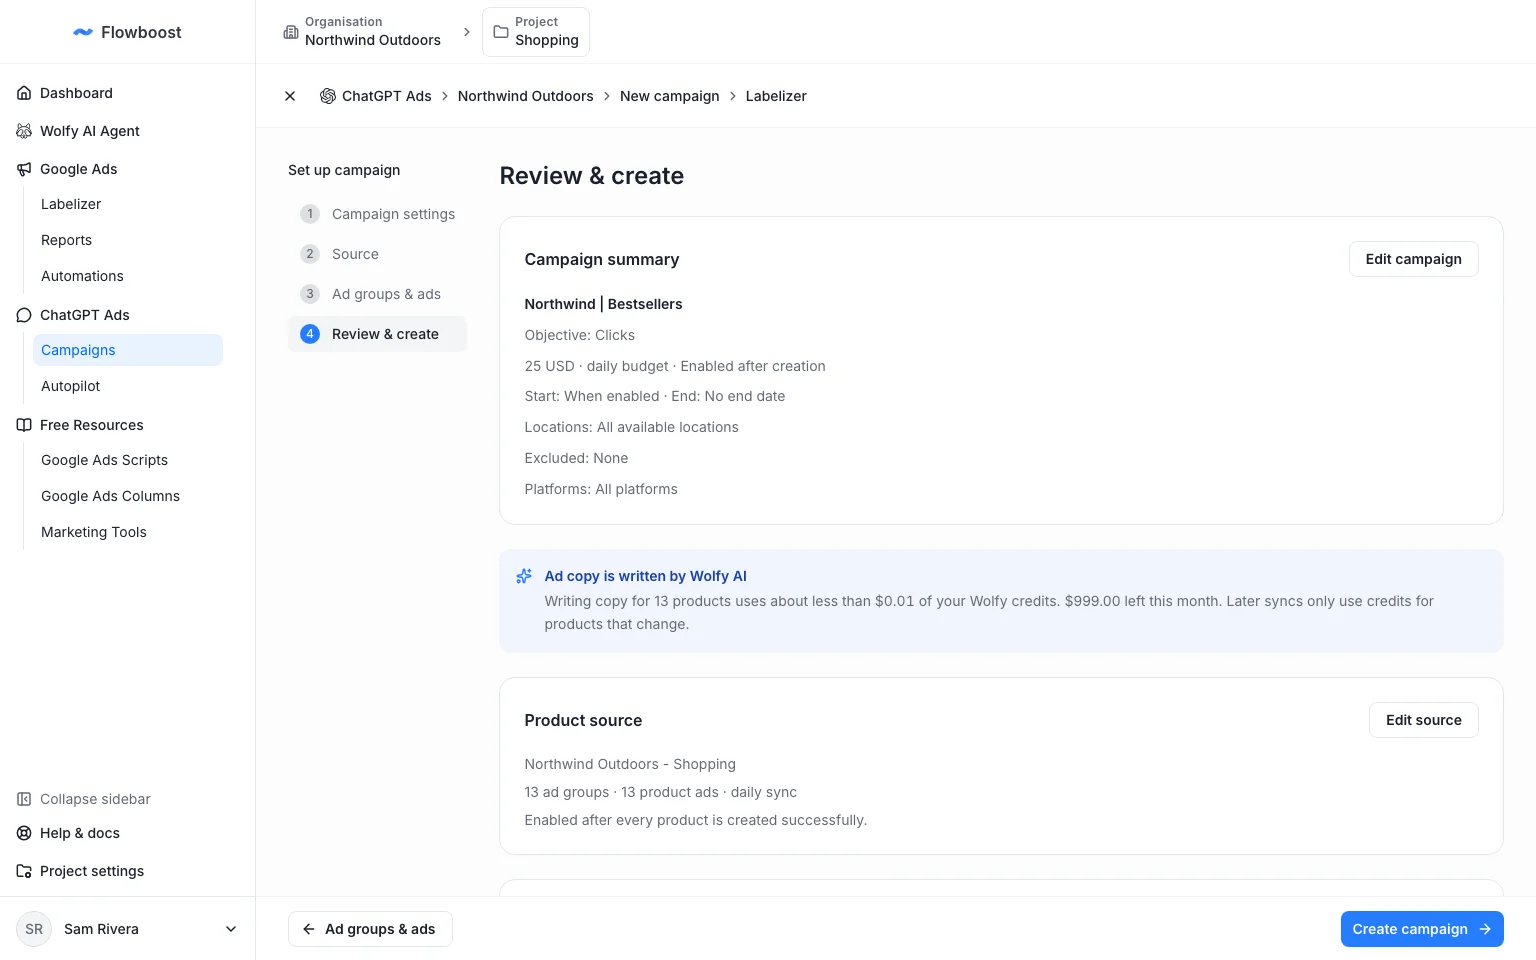Click the Project folder icon
This screenshot has height=960, width=1536.
(501, 32)
